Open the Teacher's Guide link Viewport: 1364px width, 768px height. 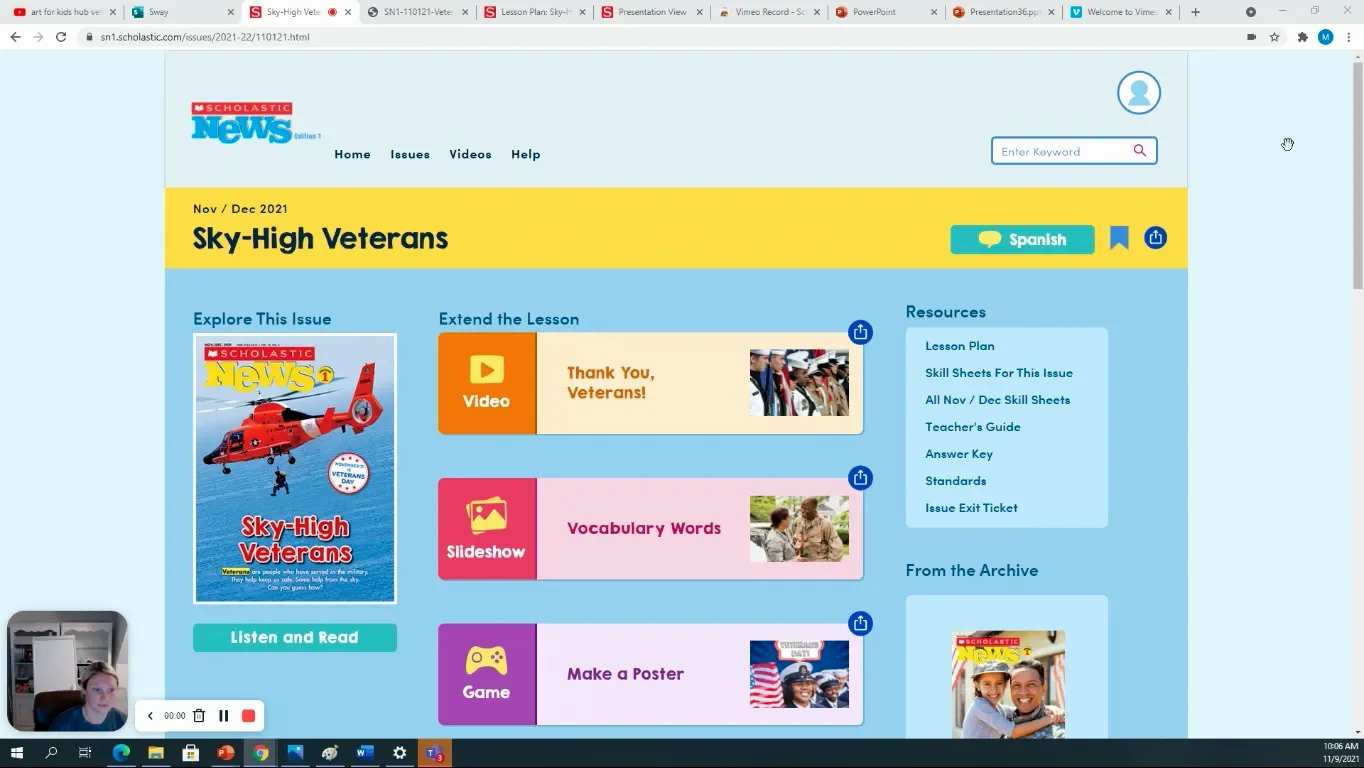point(973,427)
